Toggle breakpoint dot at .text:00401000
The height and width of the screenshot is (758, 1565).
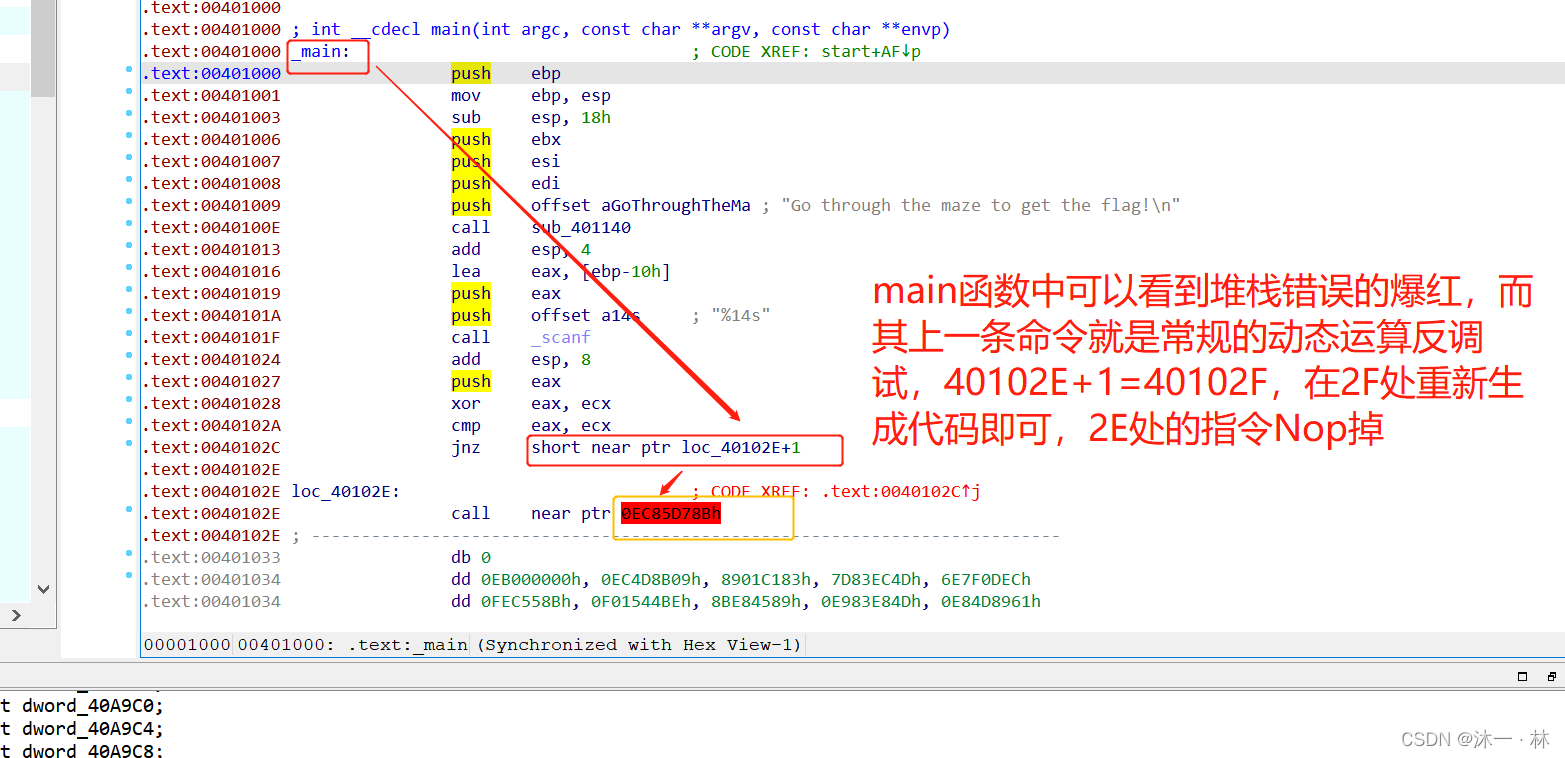129,70
